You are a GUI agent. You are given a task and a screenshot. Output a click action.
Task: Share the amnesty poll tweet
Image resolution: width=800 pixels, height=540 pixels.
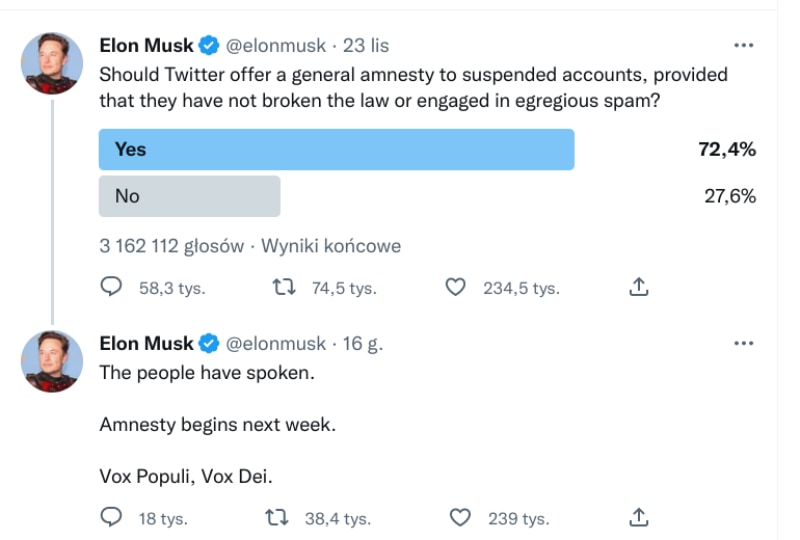pos(640,288)
